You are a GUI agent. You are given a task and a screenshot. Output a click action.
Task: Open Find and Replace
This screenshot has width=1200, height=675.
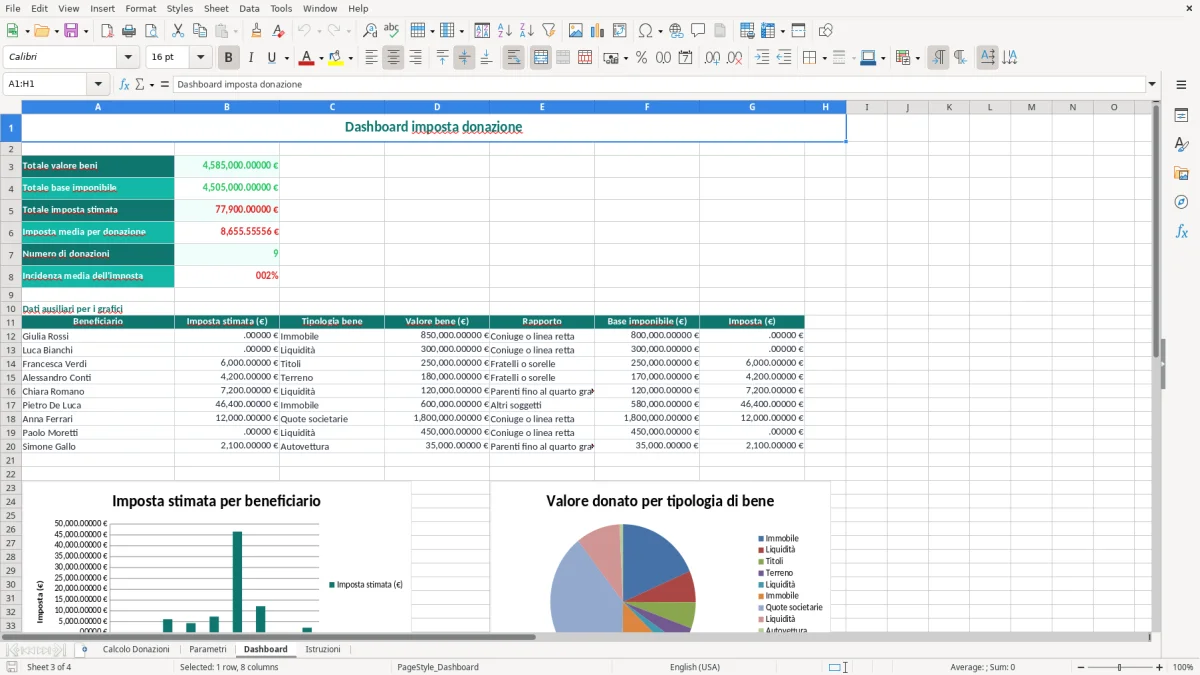[x=370, y=31]
